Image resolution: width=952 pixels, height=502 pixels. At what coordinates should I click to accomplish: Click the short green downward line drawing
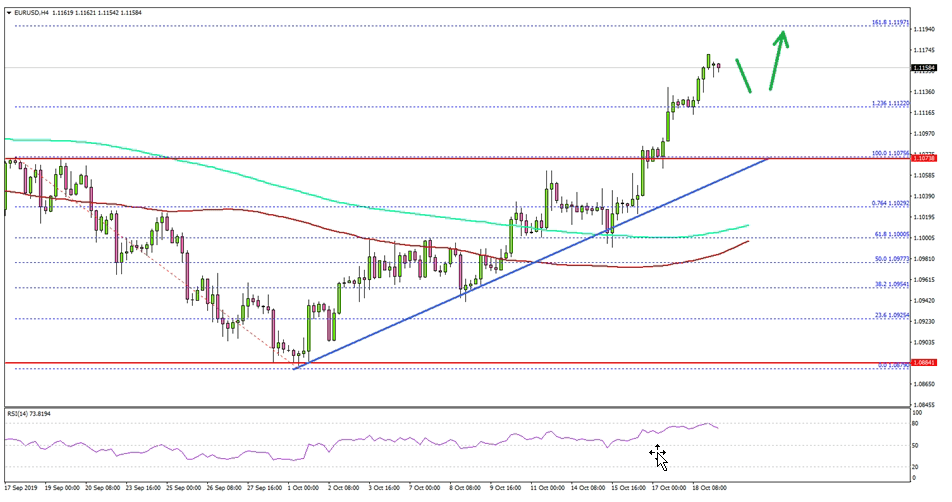[743, 75]
